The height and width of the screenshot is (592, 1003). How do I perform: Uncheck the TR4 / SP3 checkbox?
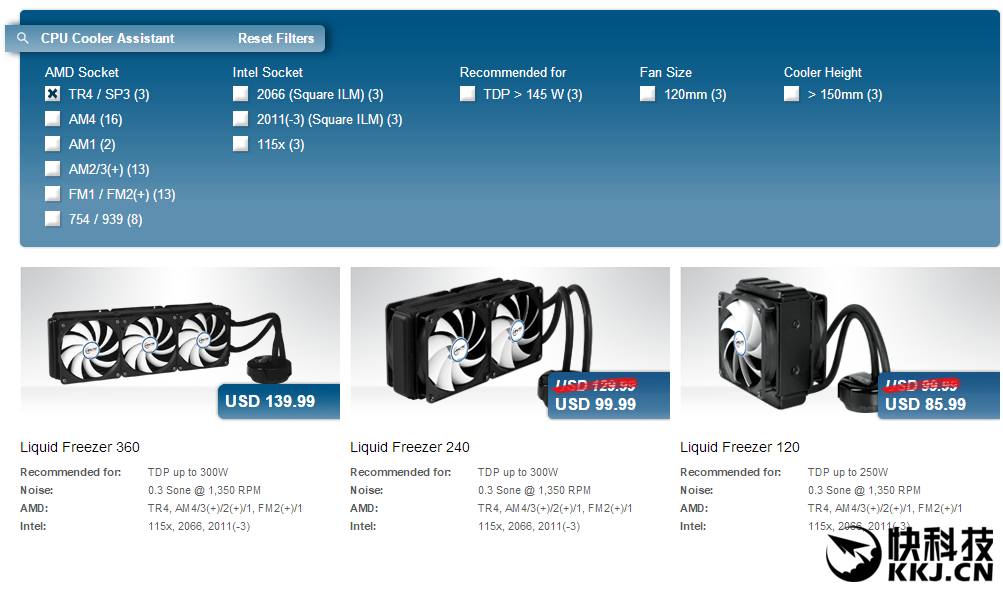[52, 94]
